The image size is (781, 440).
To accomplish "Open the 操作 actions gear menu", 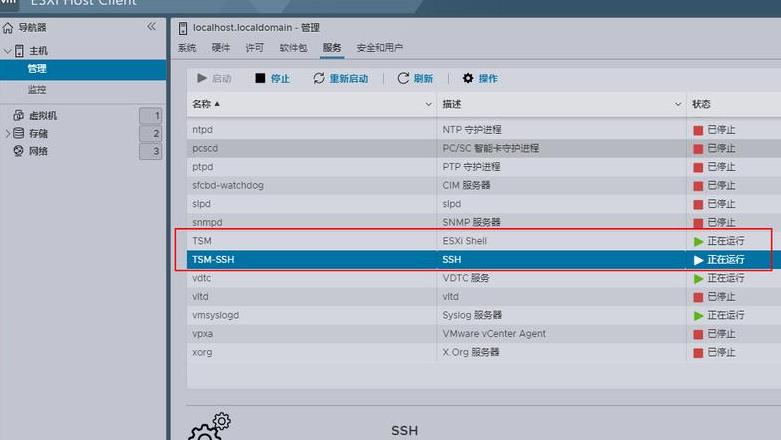I will [480, 78].
